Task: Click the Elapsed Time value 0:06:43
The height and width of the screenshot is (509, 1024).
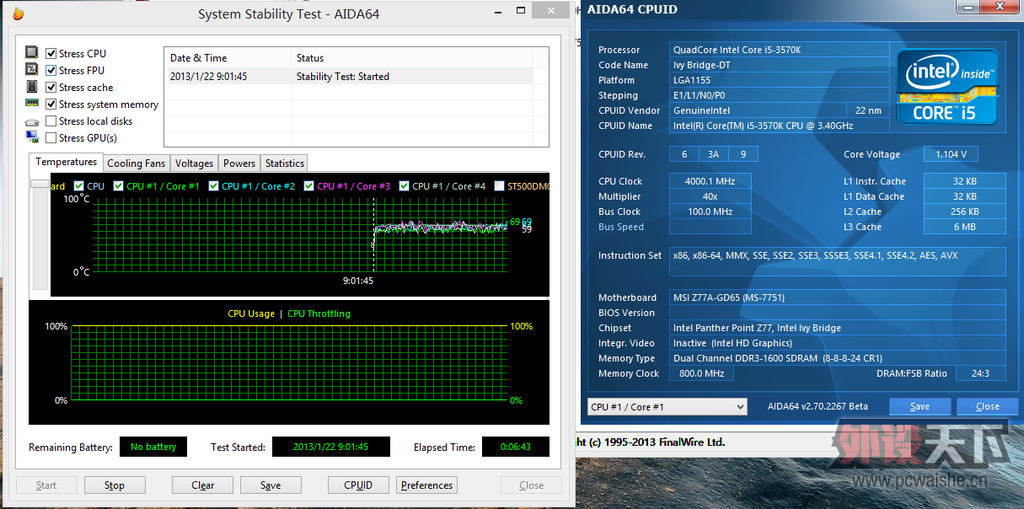Action: point(516,447)
